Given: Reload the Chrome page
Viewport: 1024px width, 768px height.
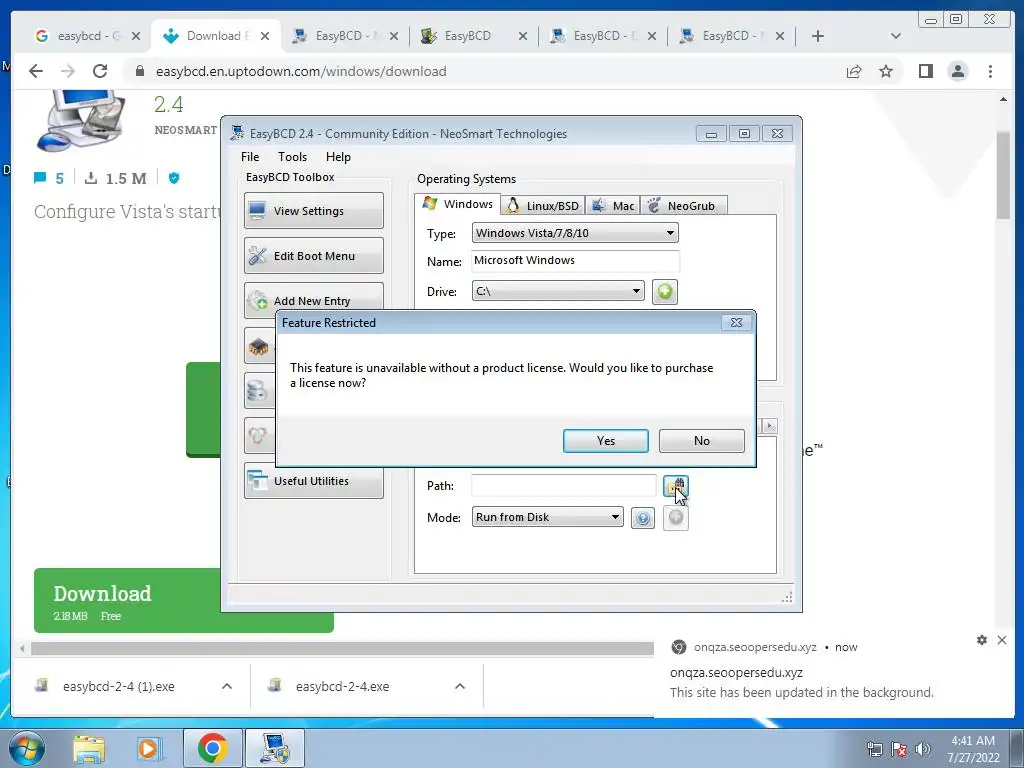Looking at the screenshot, I should pos(99,71).
